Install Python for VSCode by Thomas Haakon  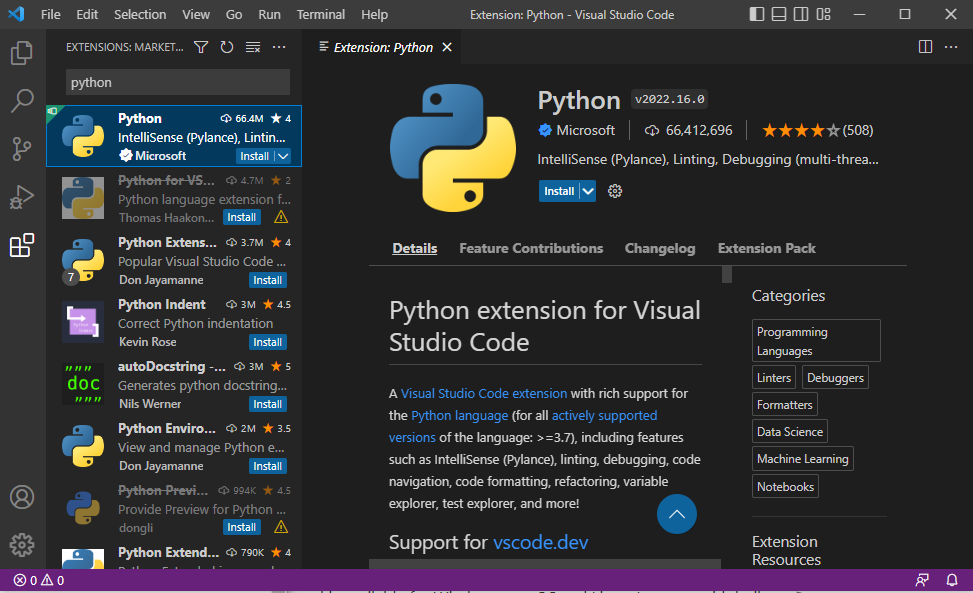(241, 217)
